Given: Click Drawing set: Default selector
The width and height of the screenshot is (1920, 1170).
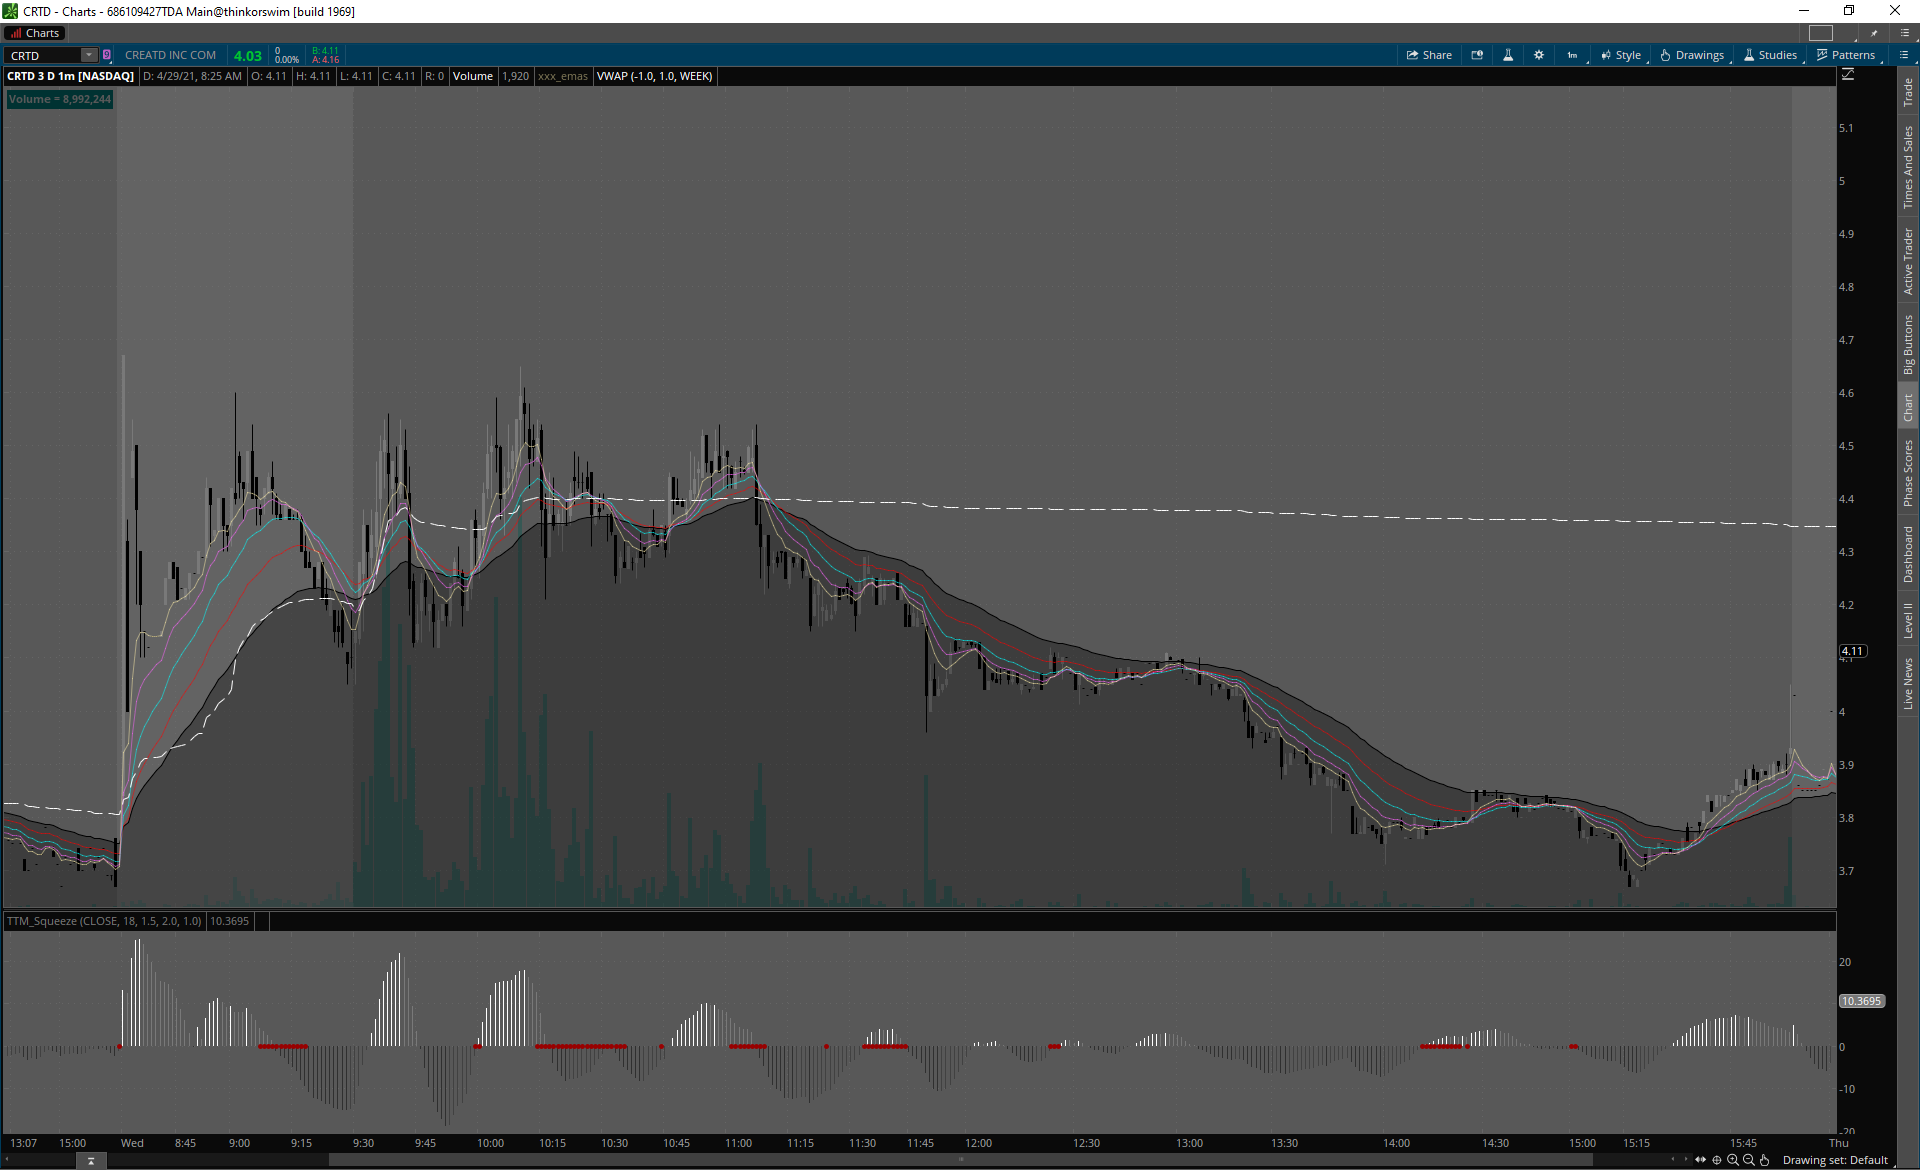Looking at the screenshot, I should [1834, 1160].
